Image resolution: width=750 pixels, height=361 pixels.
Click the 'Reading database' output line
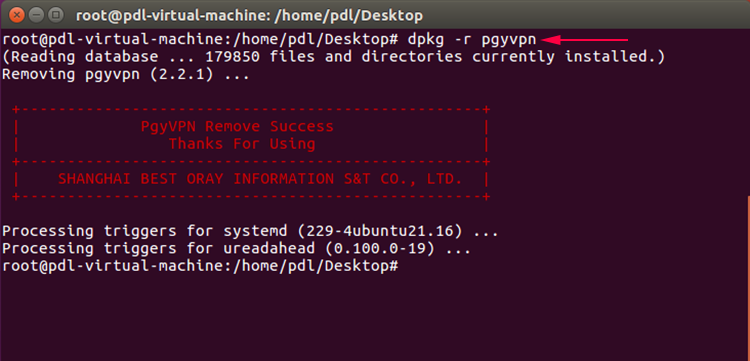333,57
